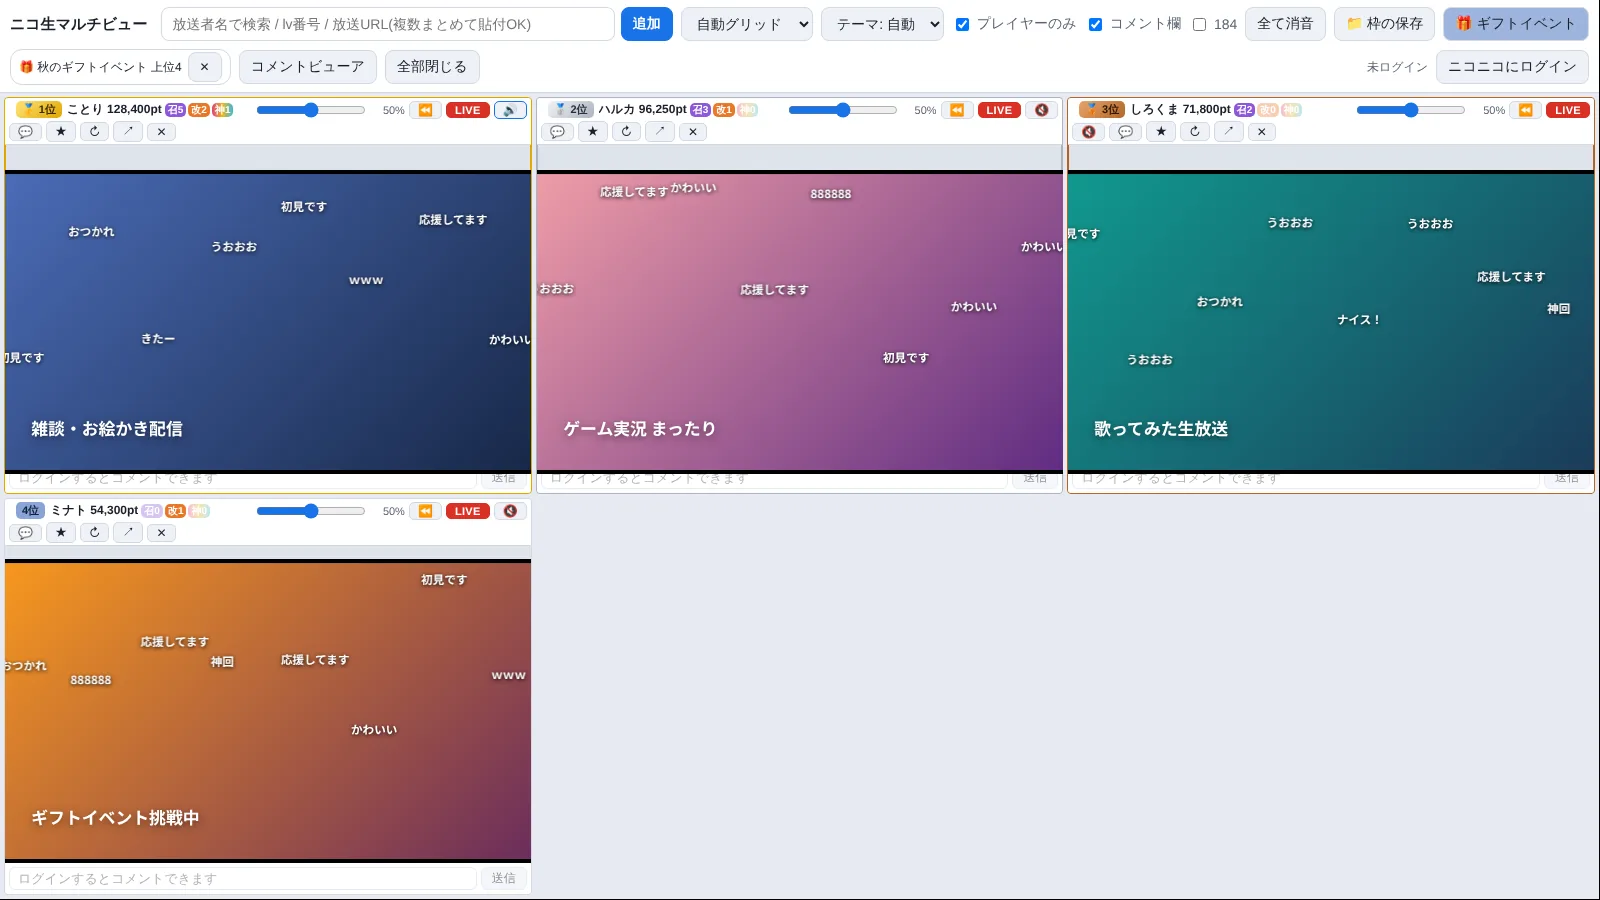The height and width of the screenshot is (900, 1600).
Task: Pop out ことり's player with the arrow icon
Action: (x=128, y=132)
